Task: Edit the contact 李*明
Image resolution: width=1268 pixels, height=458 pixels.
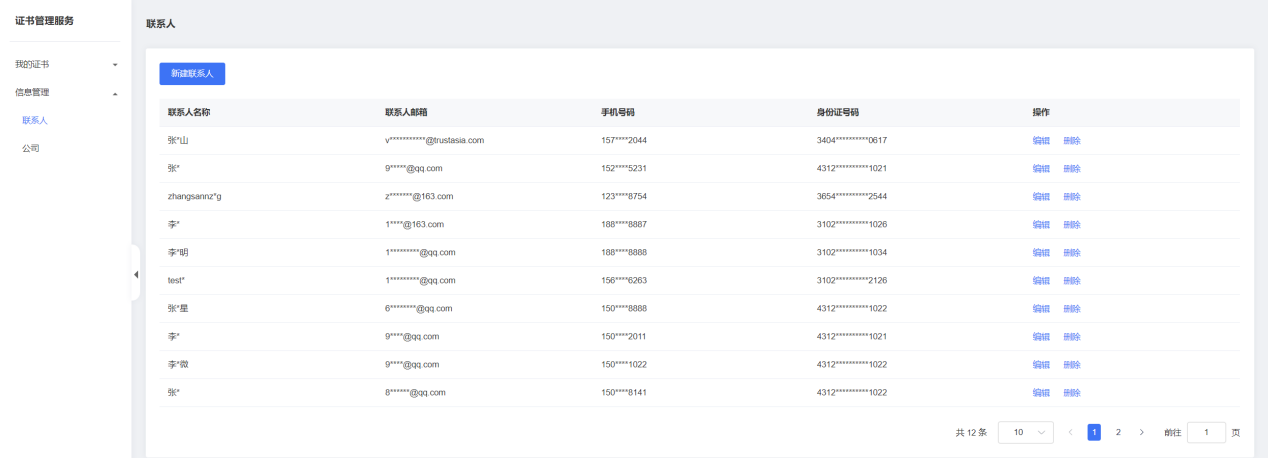Action: 1041,252
